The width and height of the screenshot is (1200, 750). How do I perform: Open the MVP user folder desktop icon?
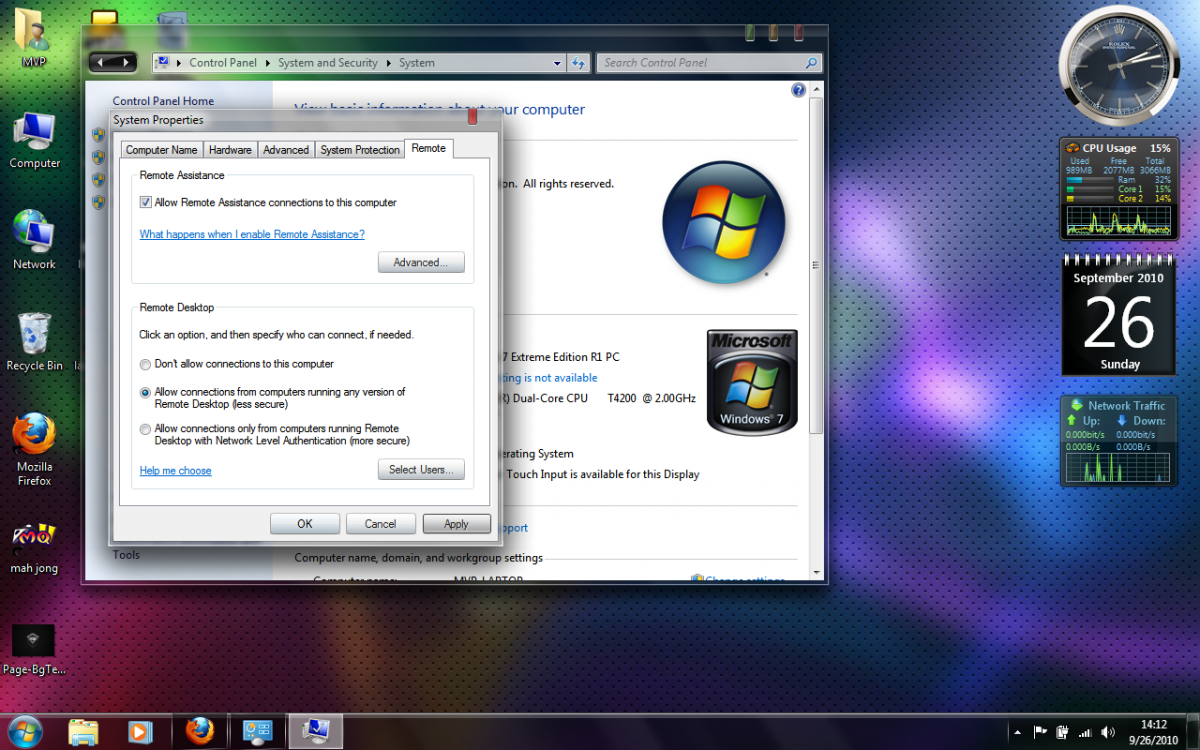click(x=34, y=37)
